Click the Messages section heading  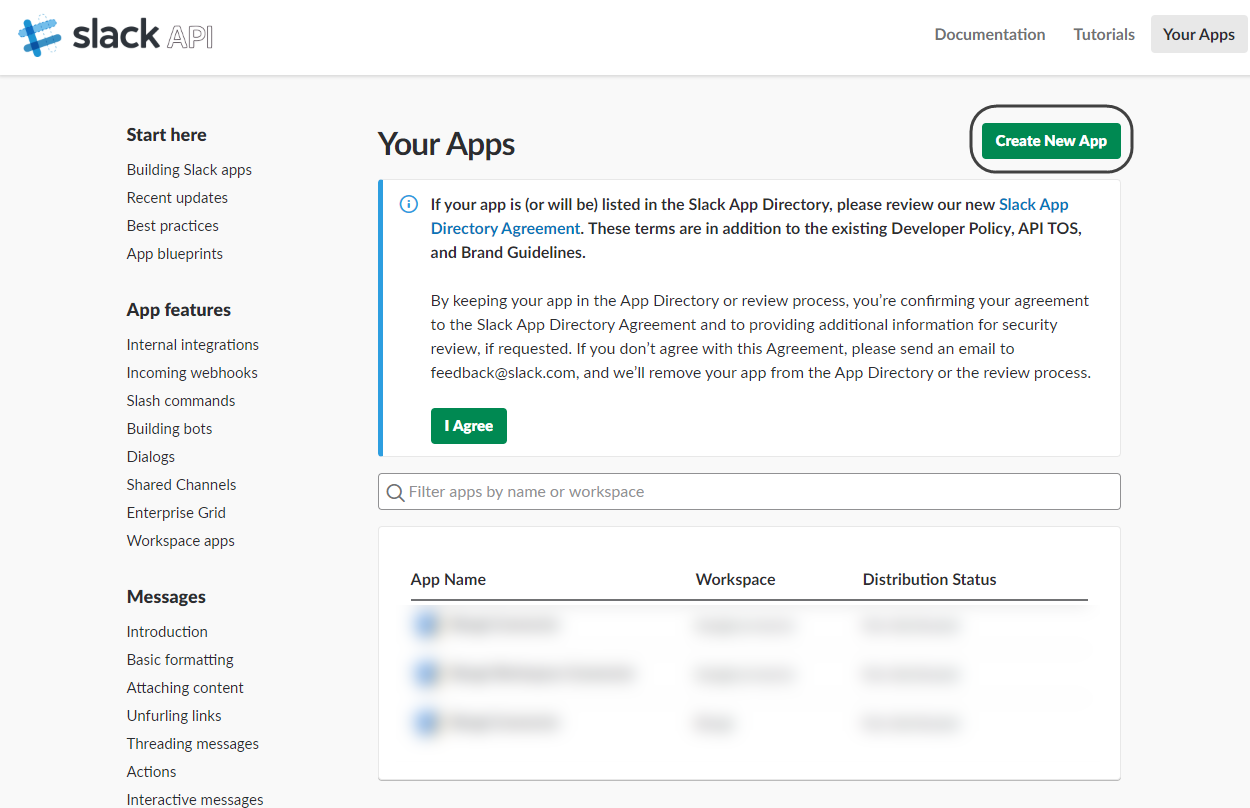166,597
